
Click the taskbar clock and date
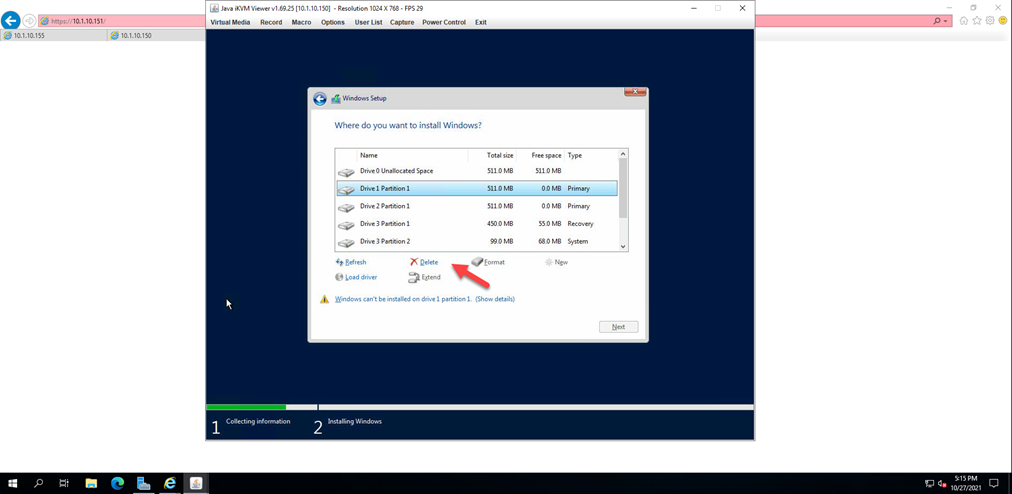tap(967, 483)
